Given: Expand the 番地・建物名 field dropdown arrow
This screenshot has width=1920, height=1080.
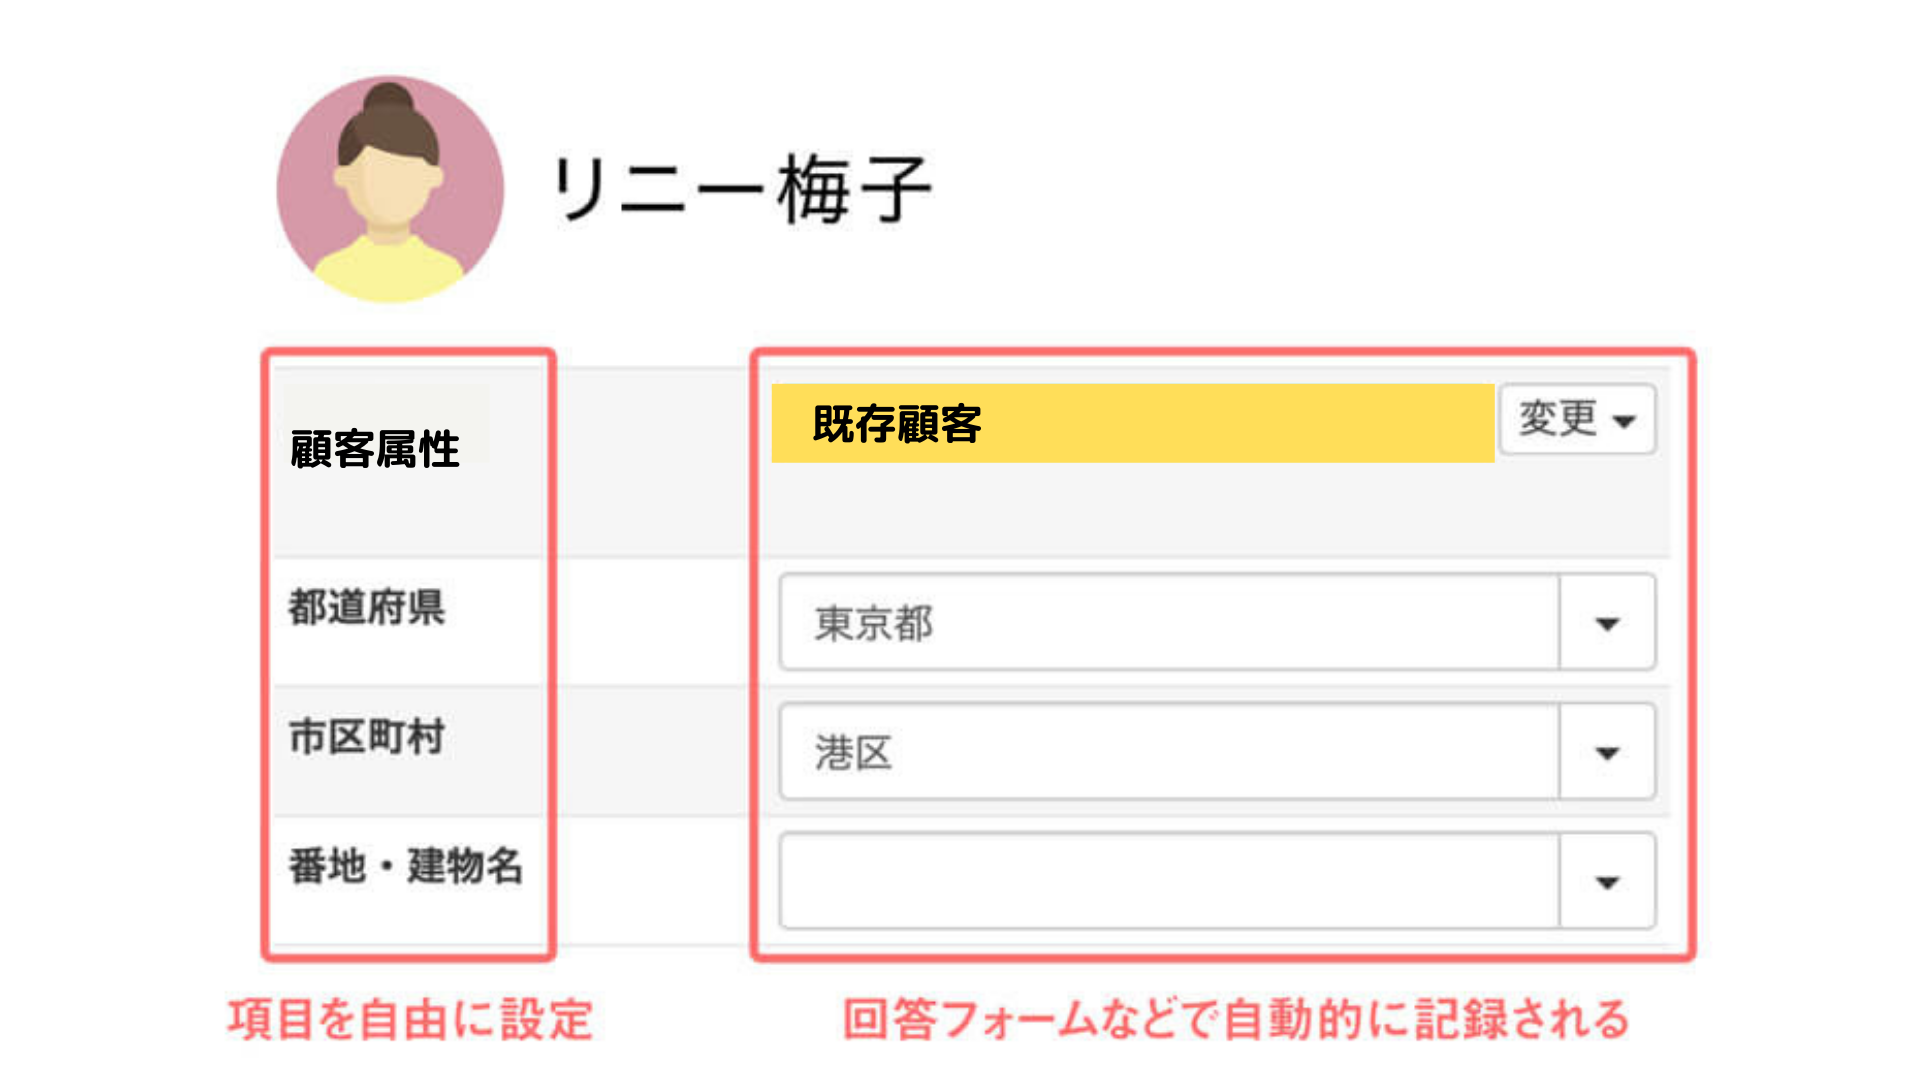Looking at the screenshot, I should [x=1607, y=882].
